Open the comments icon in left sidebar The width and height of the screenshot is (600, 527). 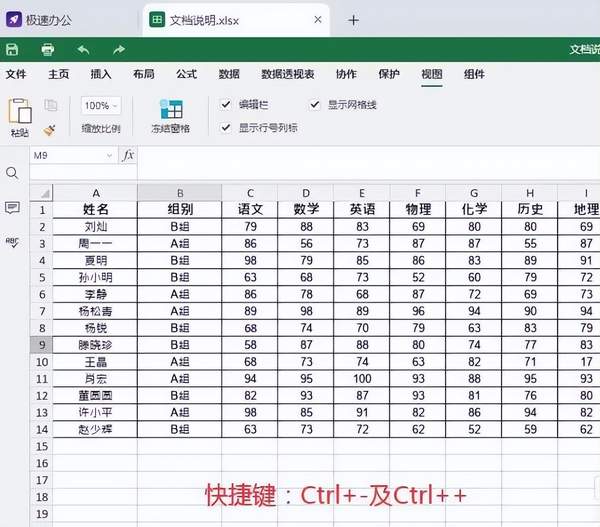pos(12,208)
